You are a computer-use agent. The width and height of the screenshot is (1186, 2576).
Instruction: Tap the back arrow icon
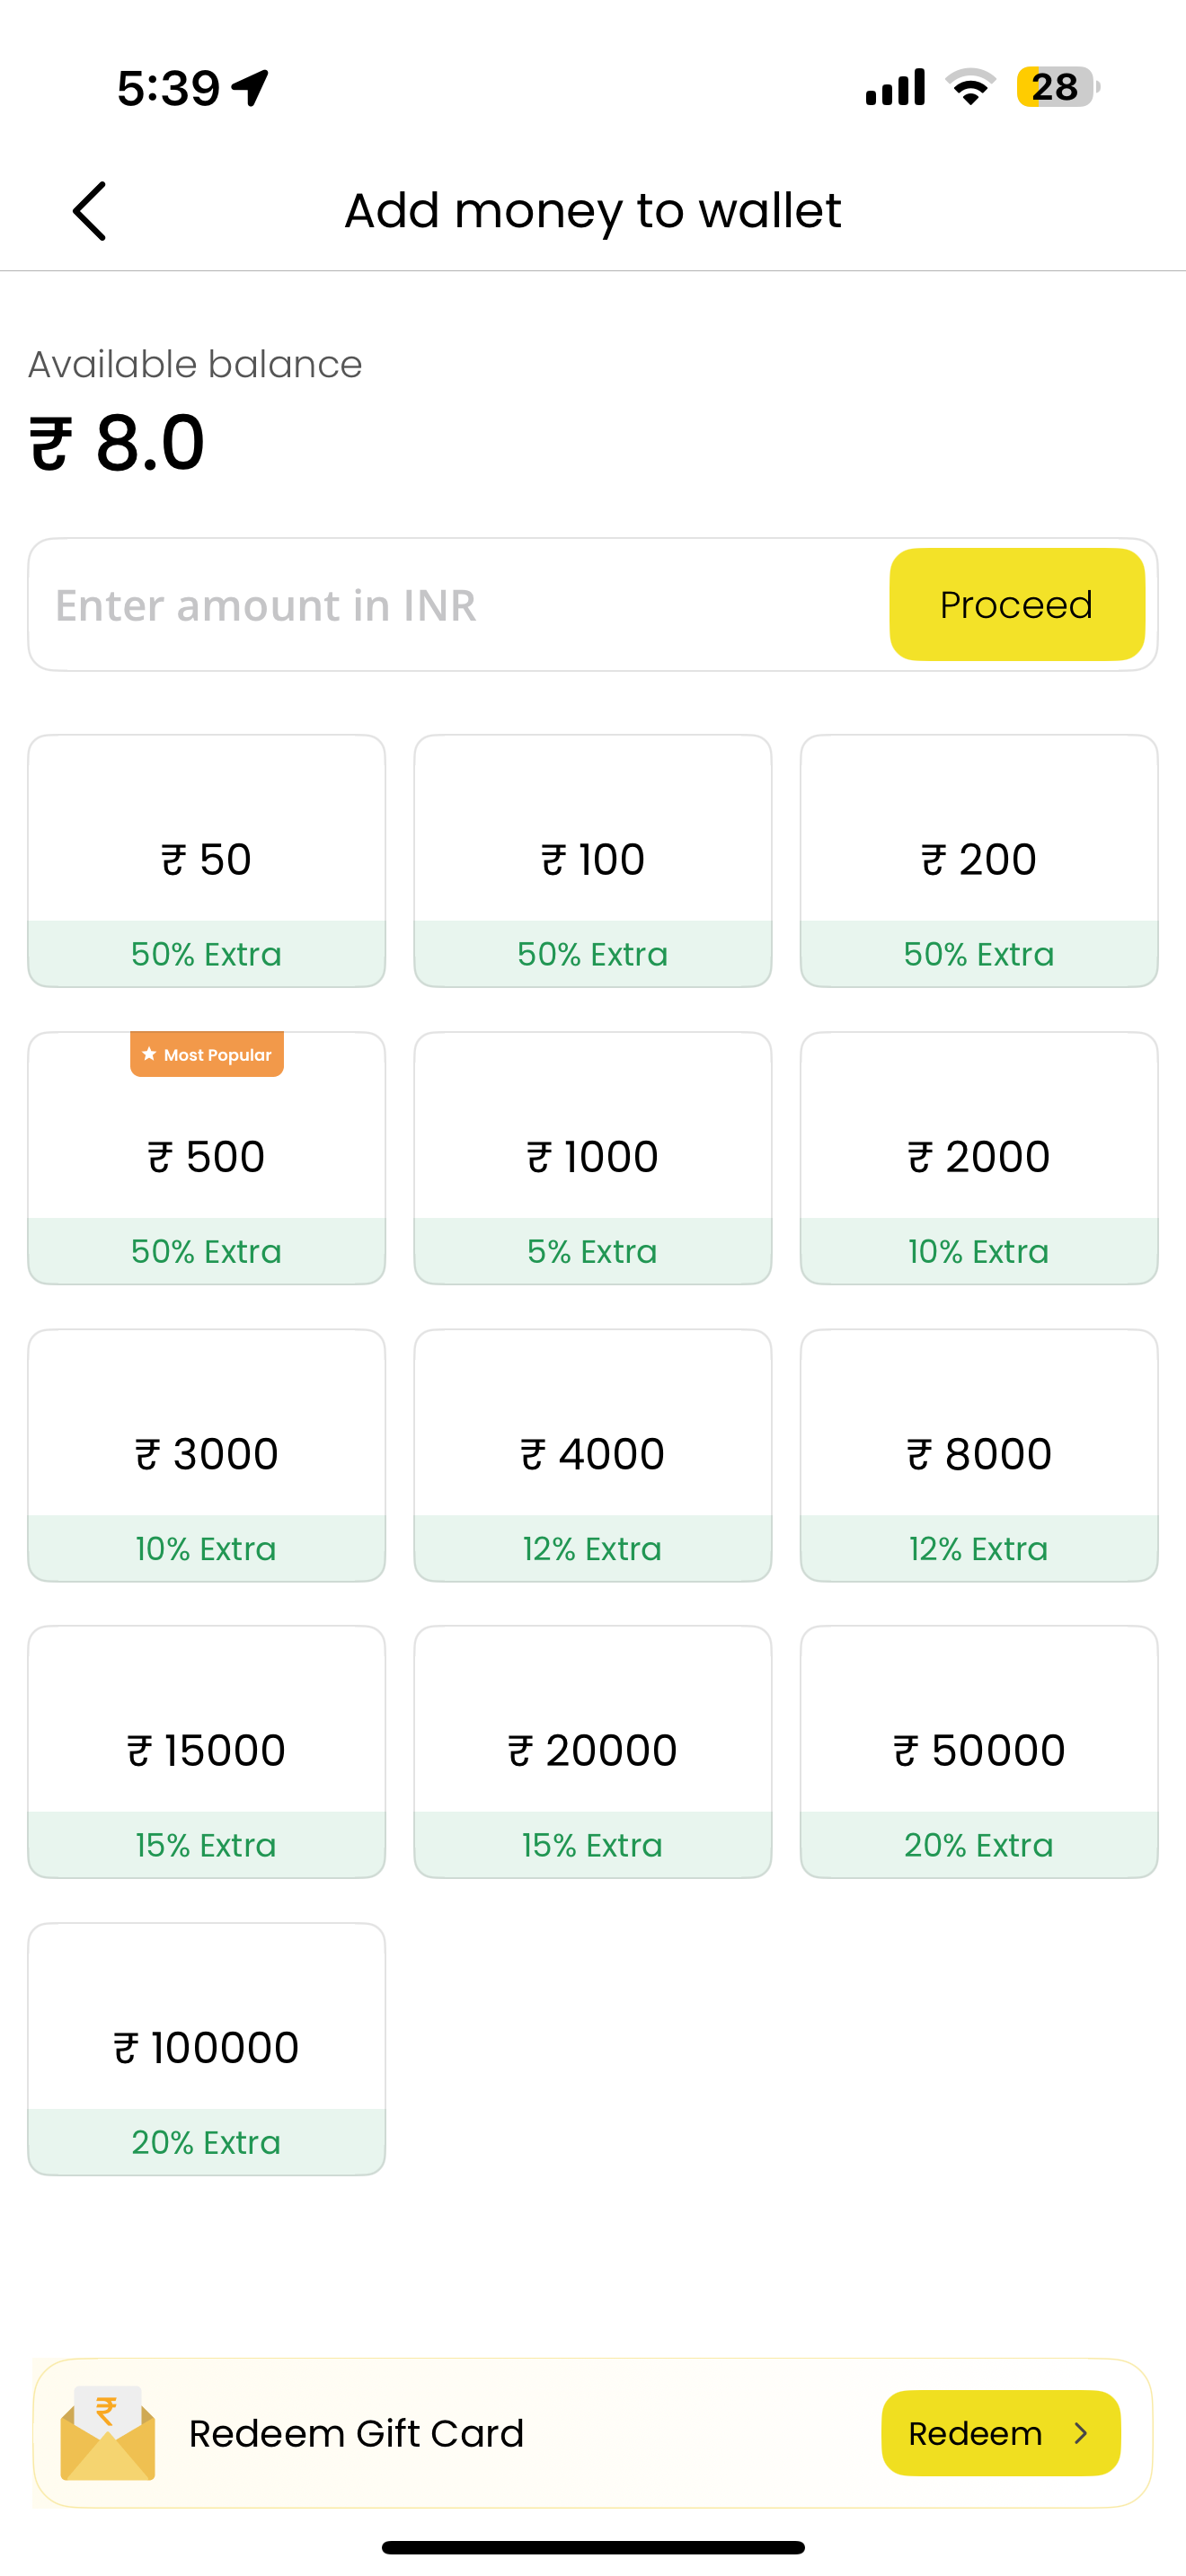(x=89, y=211)
